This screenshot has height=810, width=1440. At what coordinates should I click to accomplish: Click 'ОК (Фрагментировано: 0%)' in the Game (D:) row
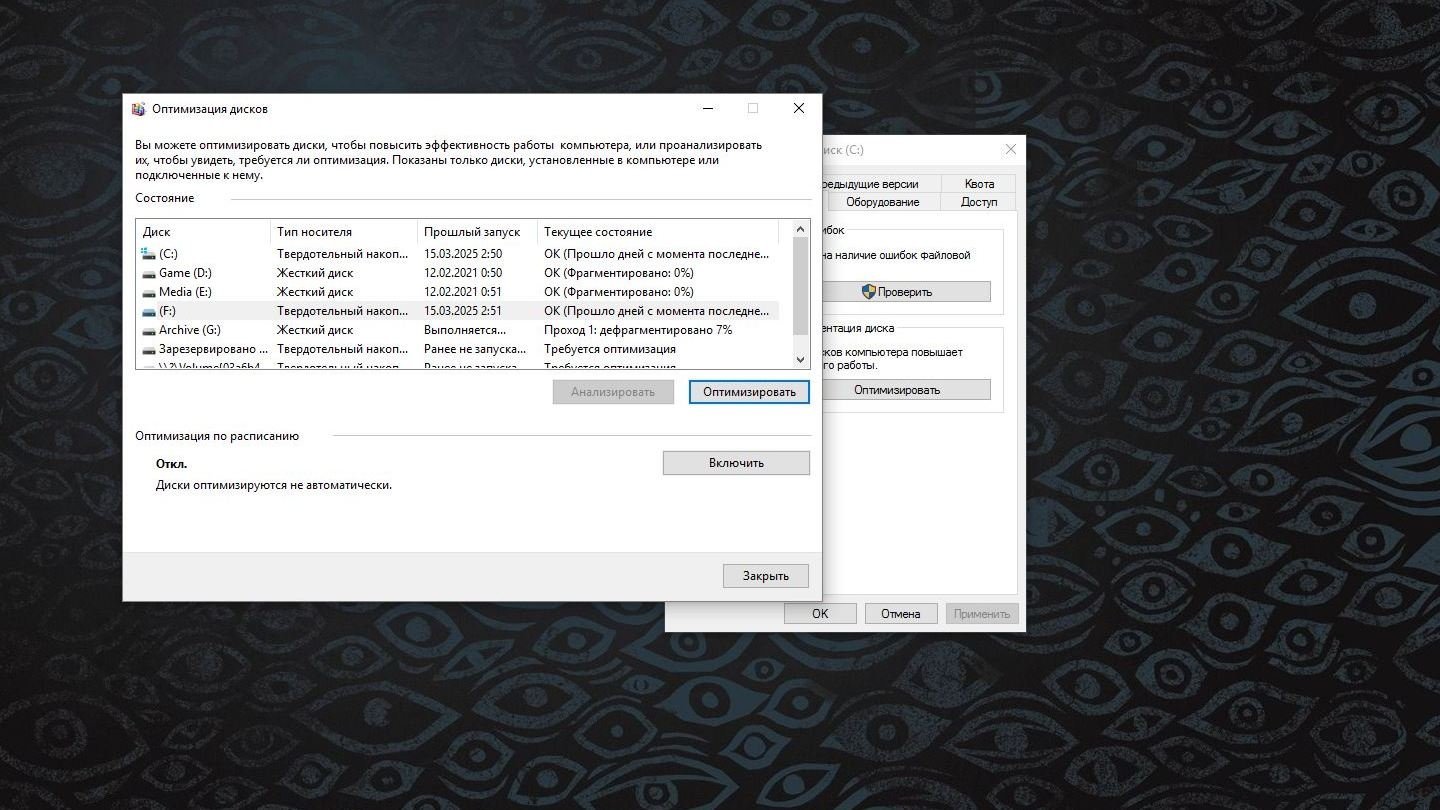[x=619, y=273]
